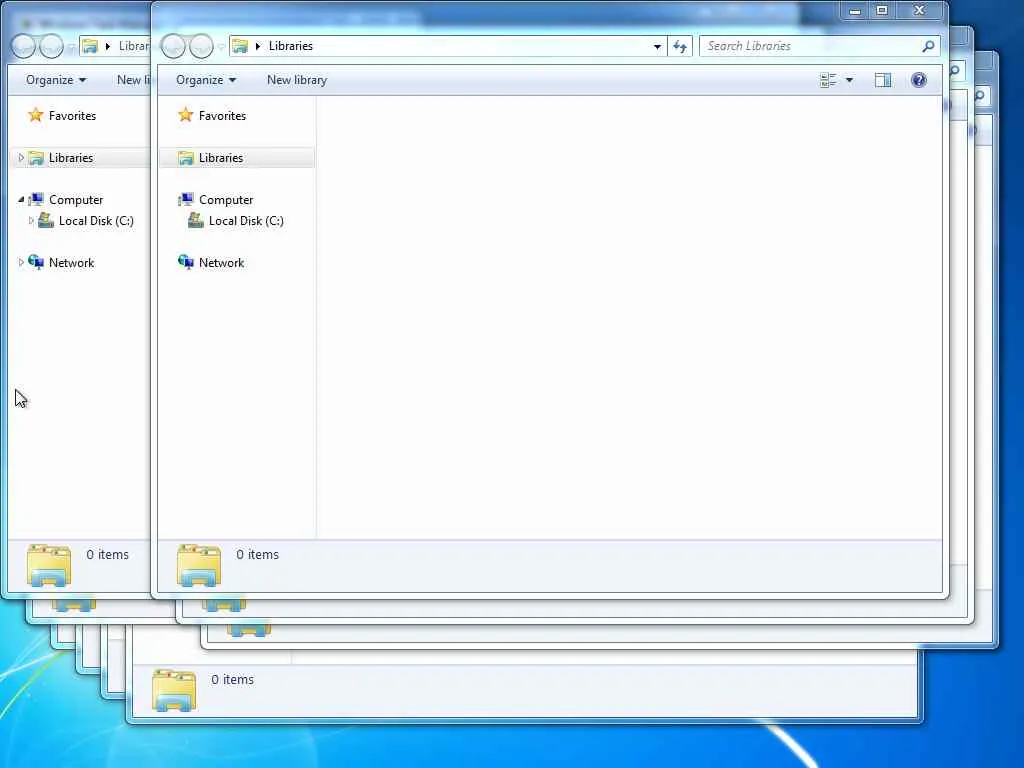Select Favorites in front window navigation pane

coord(222,116)
